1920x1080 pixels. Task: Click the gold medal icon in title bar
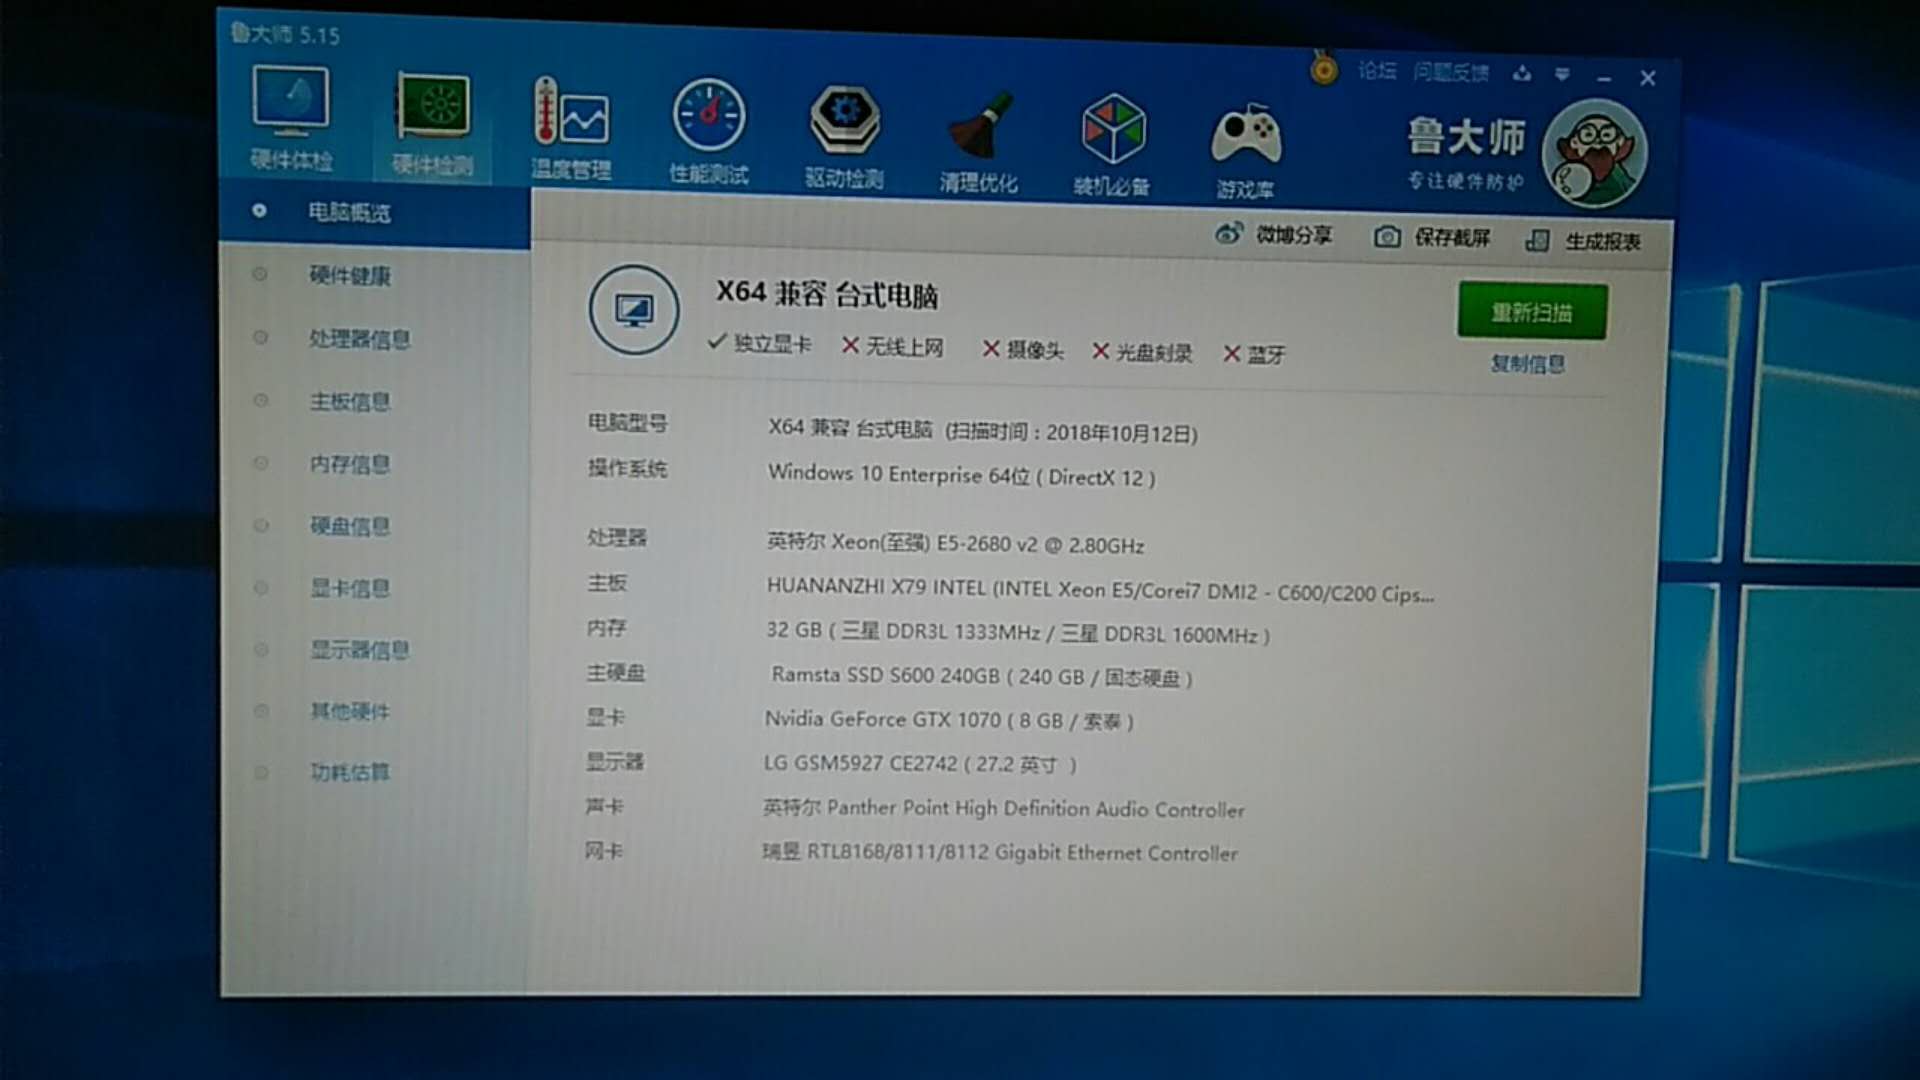(x=1324, y=68)
